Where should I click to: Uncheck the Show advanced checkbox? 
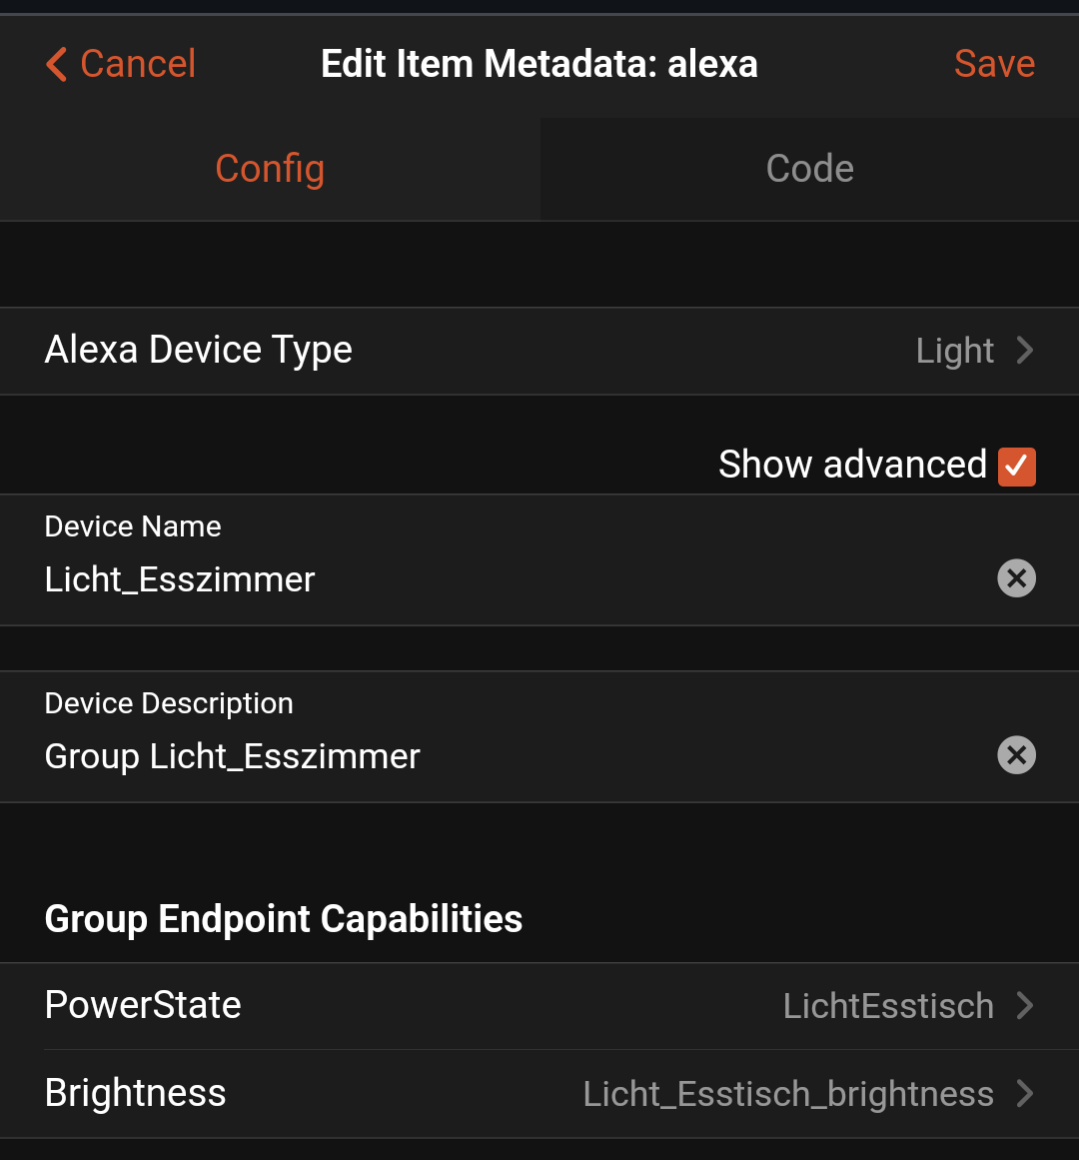point(1016,466)
